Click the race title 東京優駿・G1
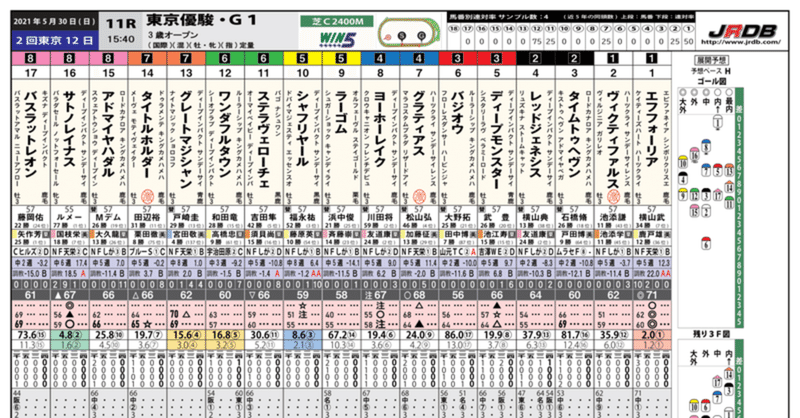The image size is (800, 418). (202, 20)
